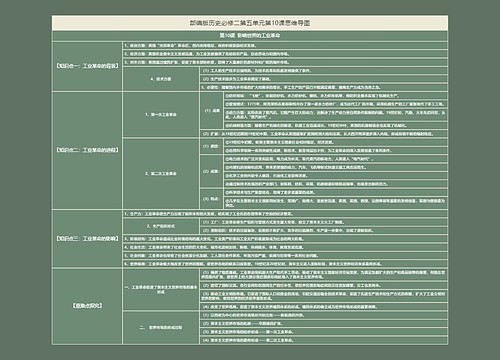The height and width of the screenshot is (360, 500).
Task: Click the (2) 成果 cell under 第二次工业革命
Action: tap(212, 171)
